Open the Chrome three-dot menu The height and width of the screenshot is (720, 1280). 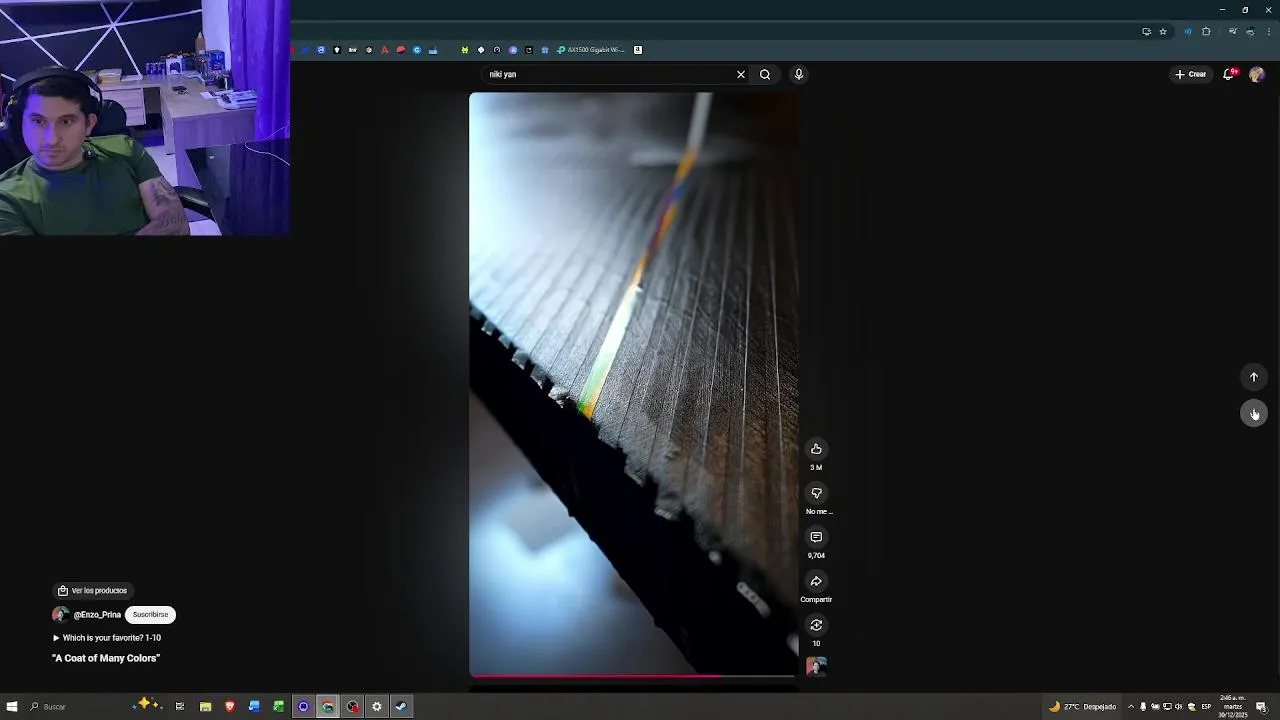[x=1269, y=31]
